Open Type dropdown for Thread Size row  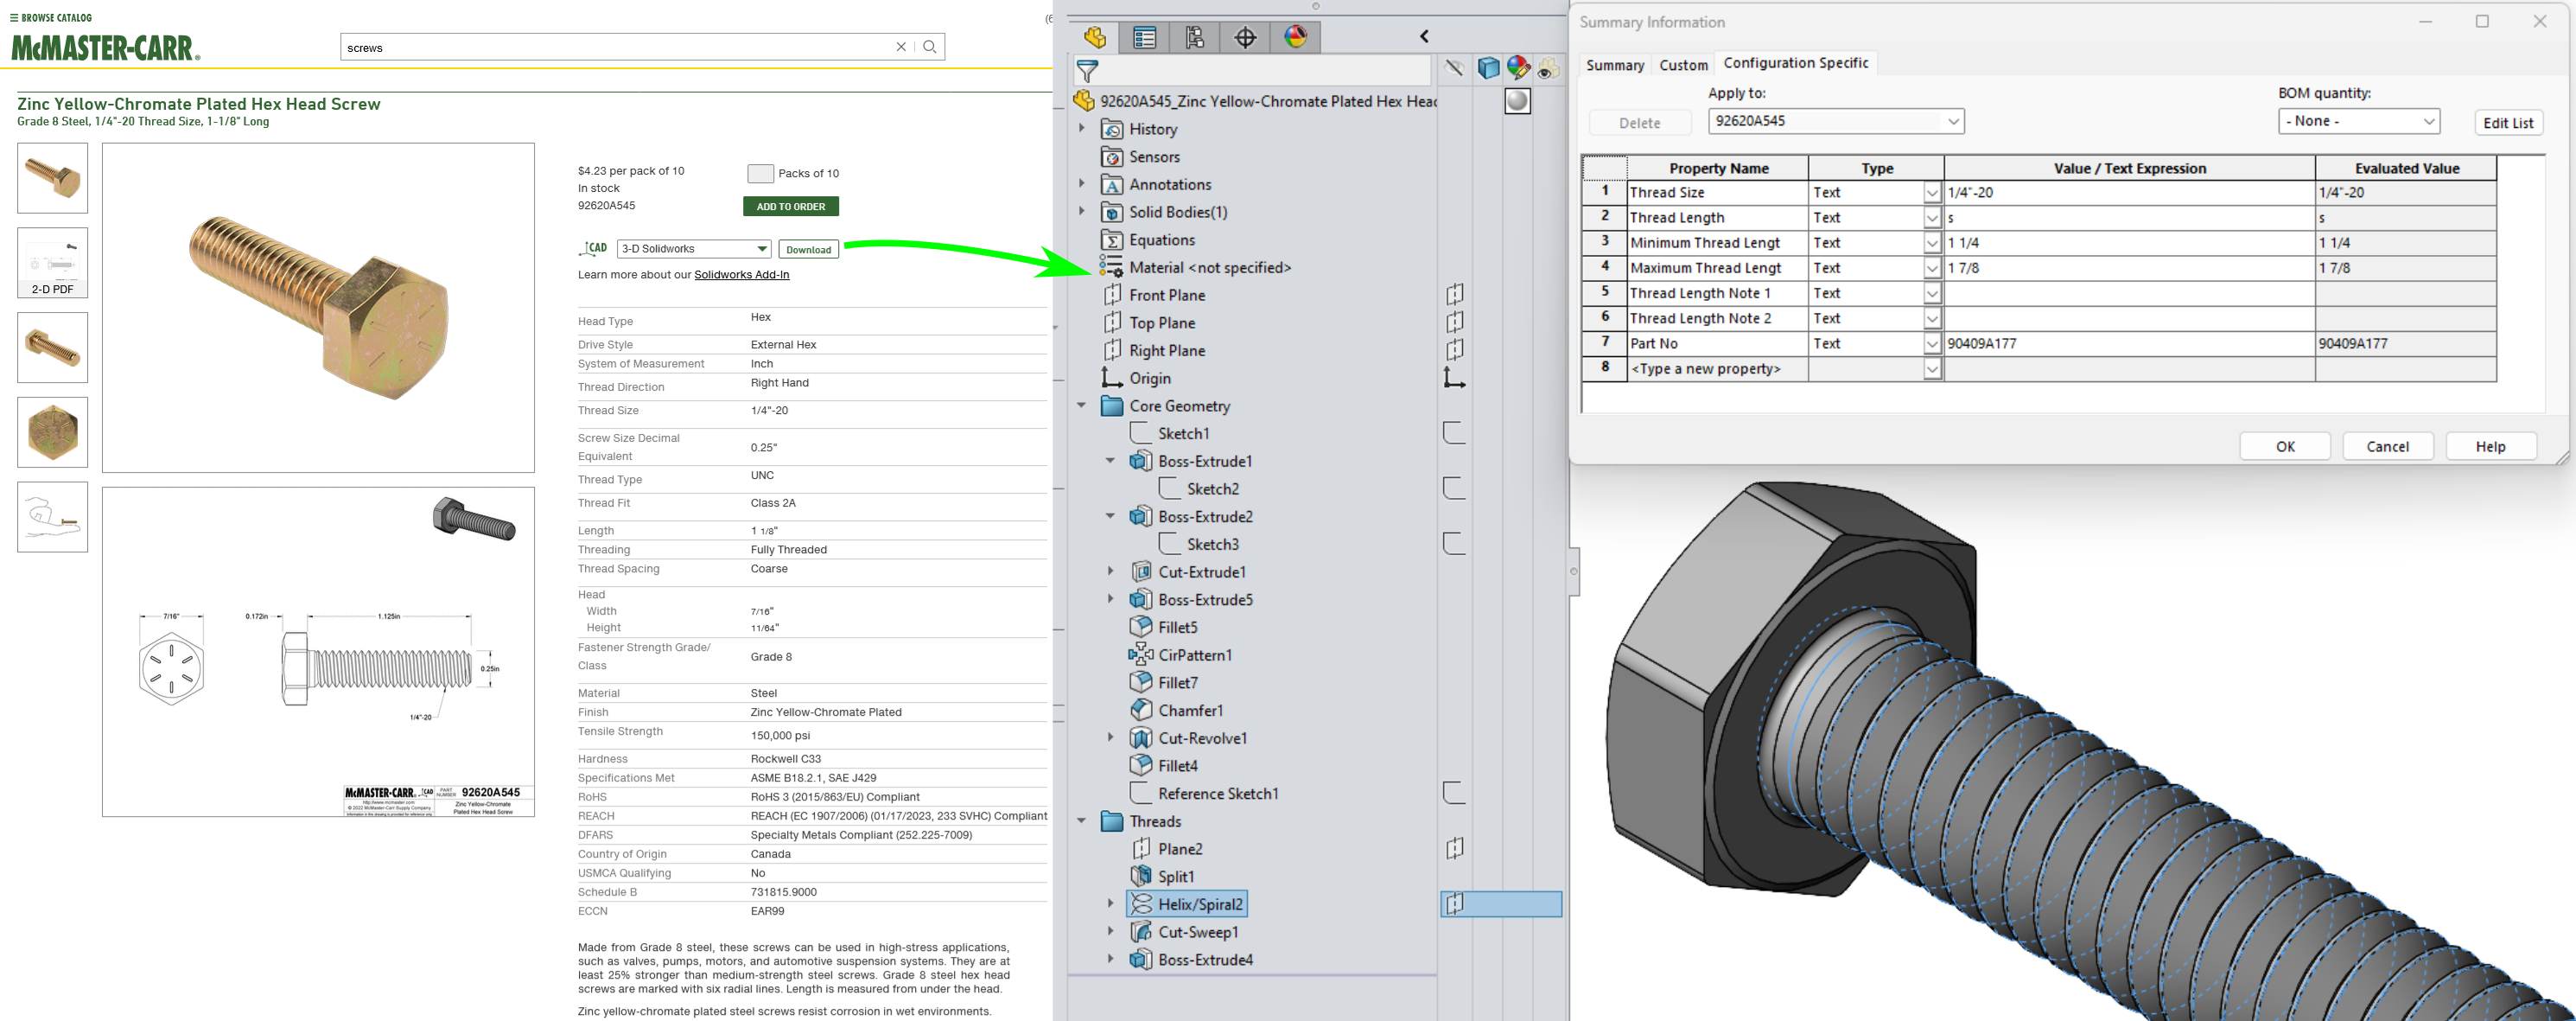pos(1932,193)
